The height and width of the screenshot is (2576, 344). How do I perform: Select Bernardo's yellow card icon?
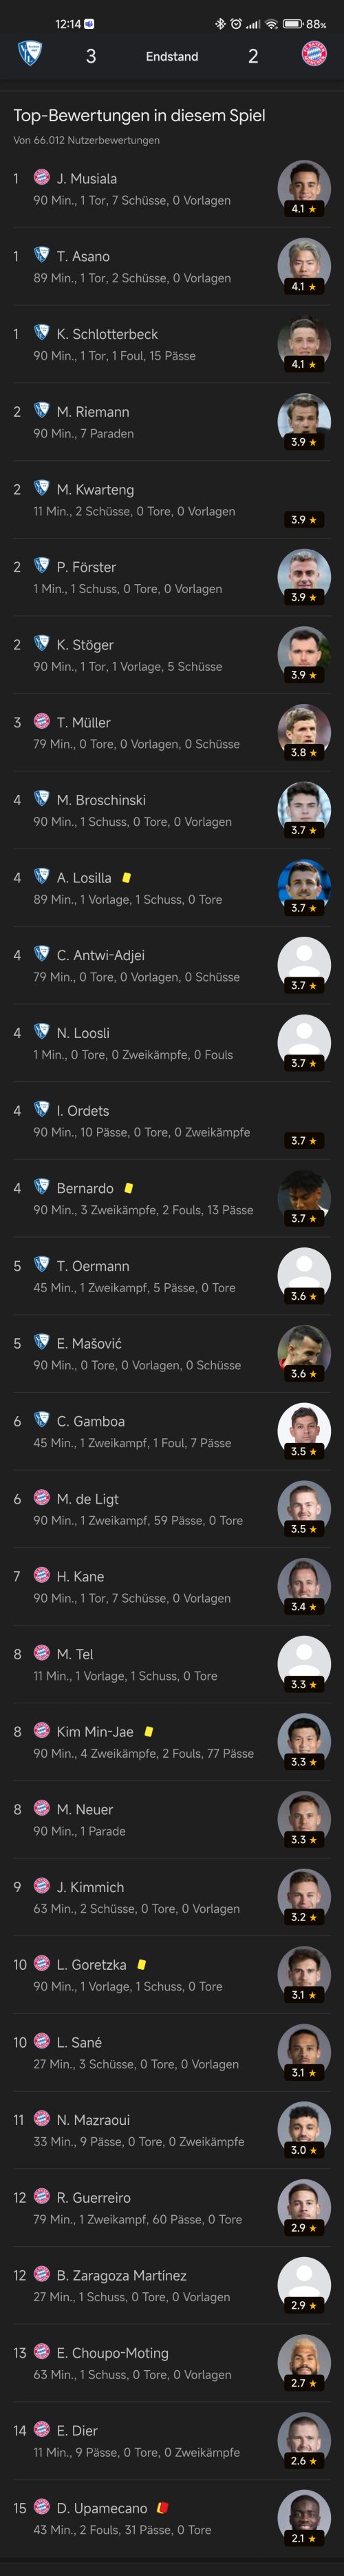[128, 1188]
